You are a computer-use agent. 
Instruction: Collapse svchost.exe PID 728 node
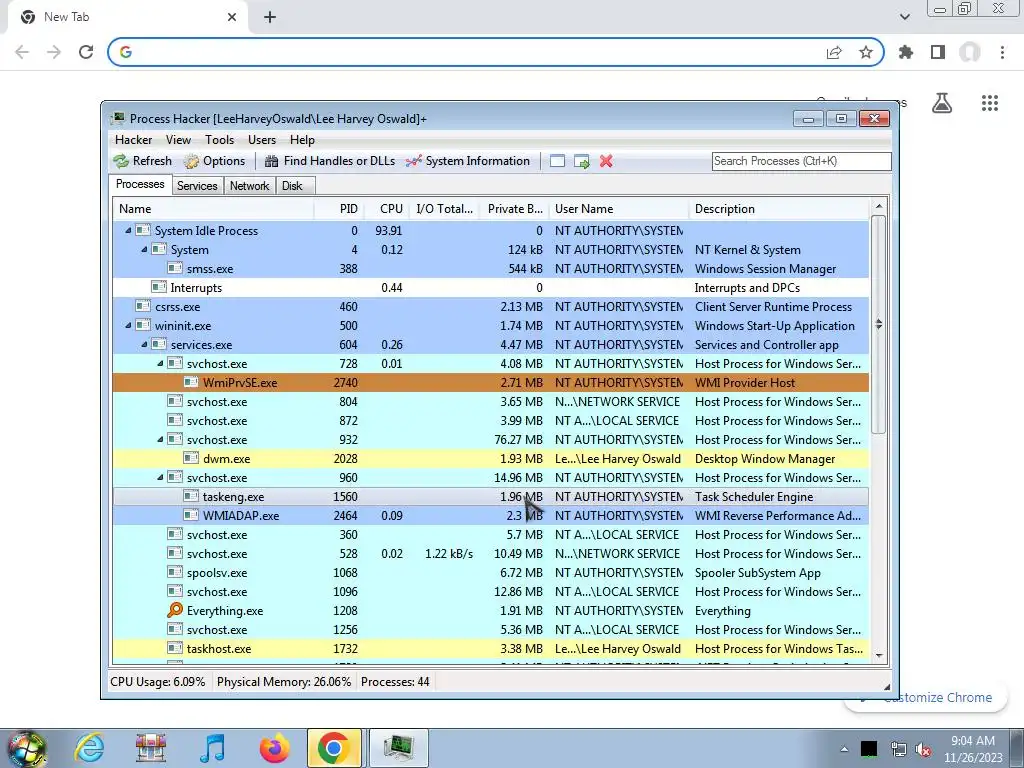(x=160, y=363)
